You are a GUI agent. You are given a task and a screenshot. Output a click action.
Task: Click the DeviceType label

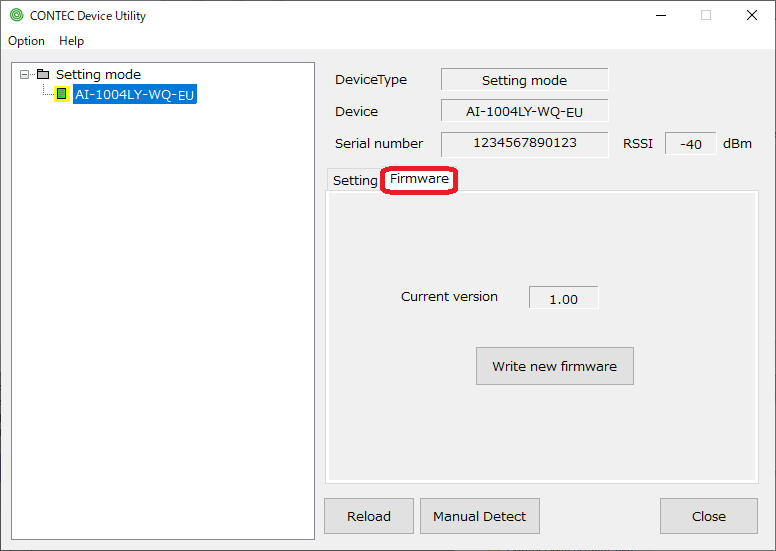[x=371, y=80]
